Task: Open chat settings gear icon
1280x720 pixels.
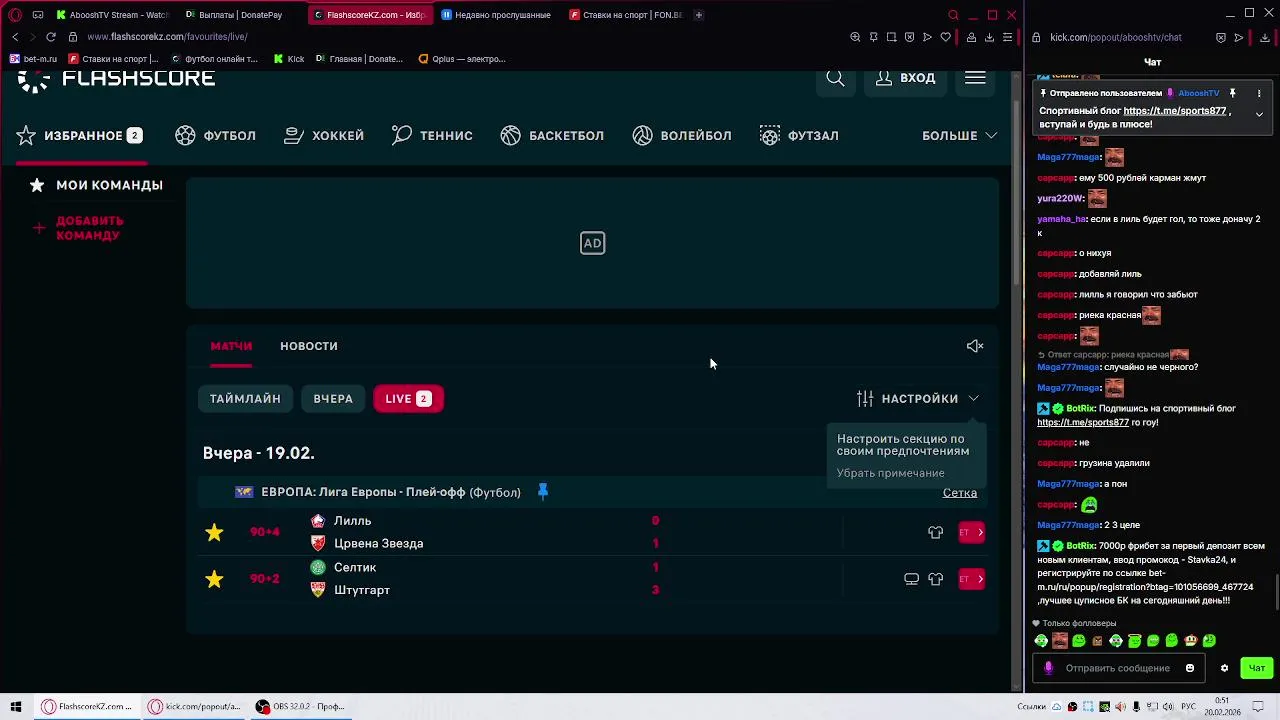Action: click(x=1224, y=668)
